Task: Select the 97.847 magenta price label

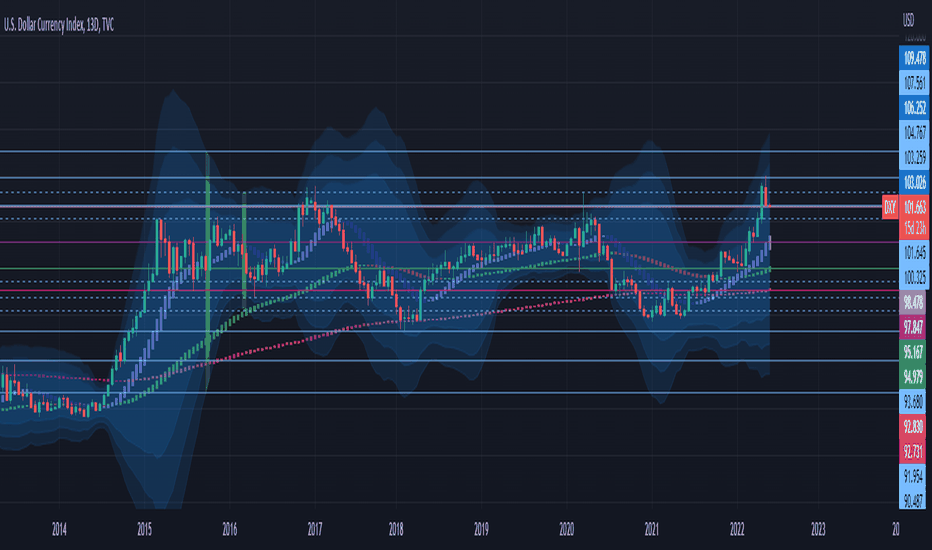Action: (x=913, y=327)
